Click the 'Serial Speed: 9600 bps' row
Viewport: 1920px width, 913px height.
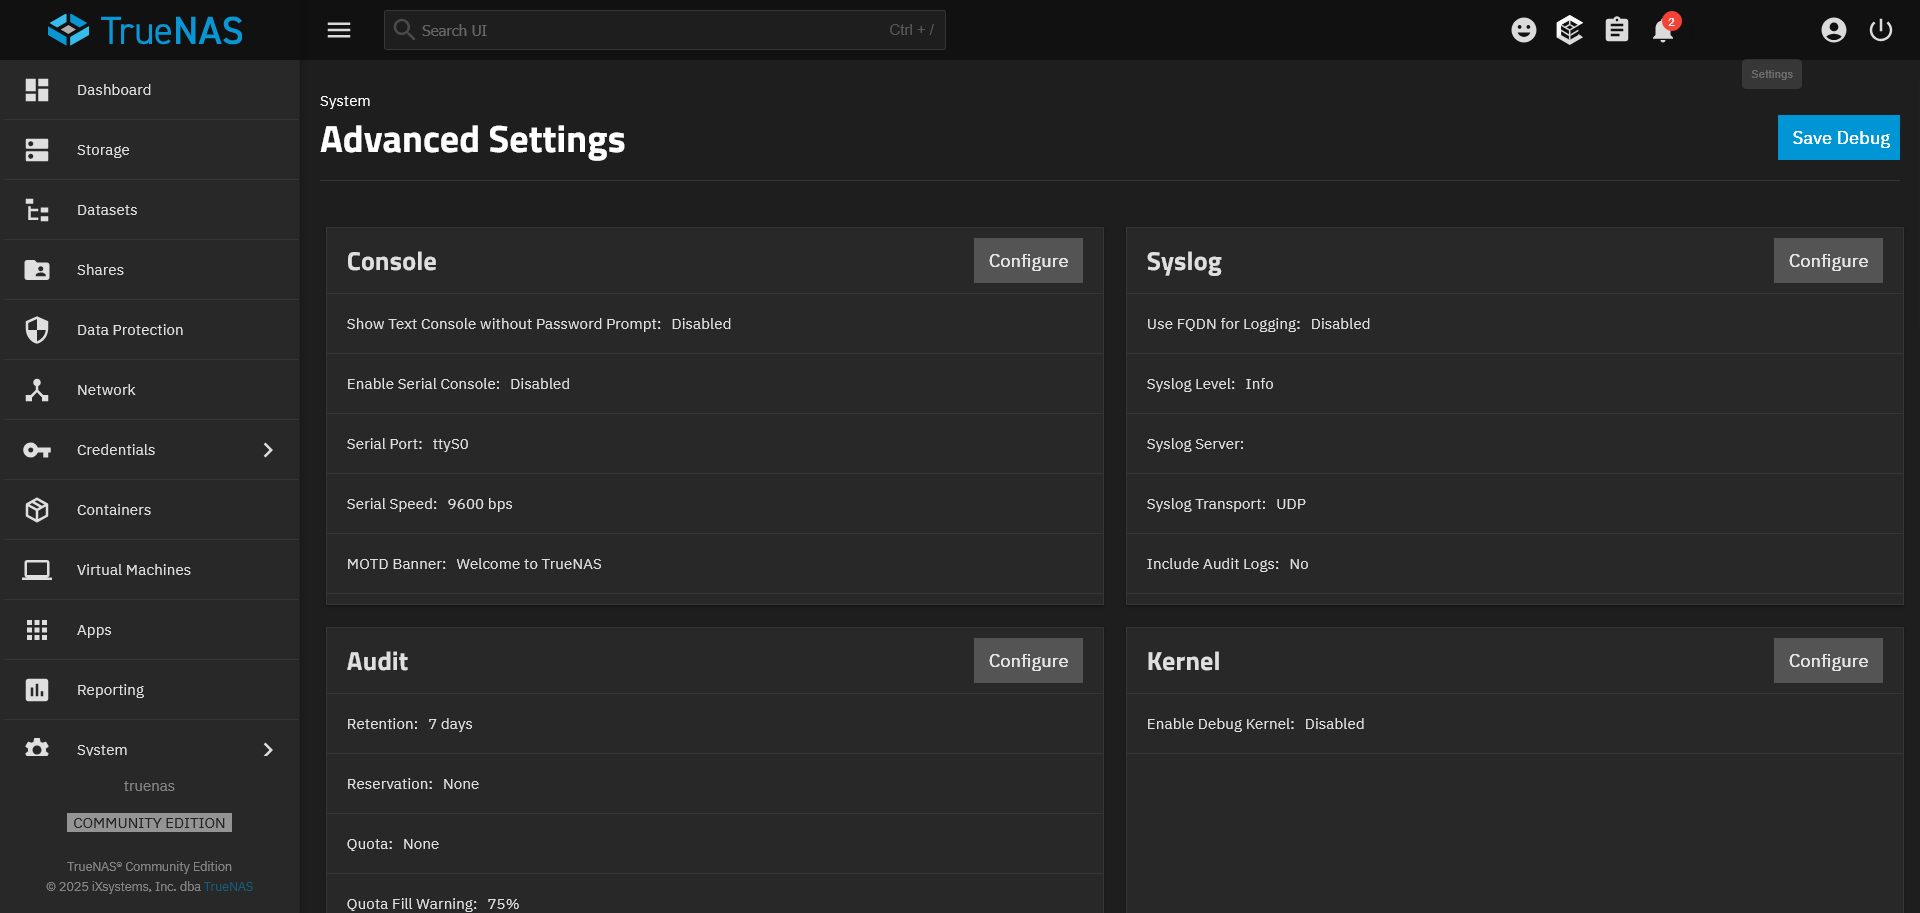pos(715,504)
